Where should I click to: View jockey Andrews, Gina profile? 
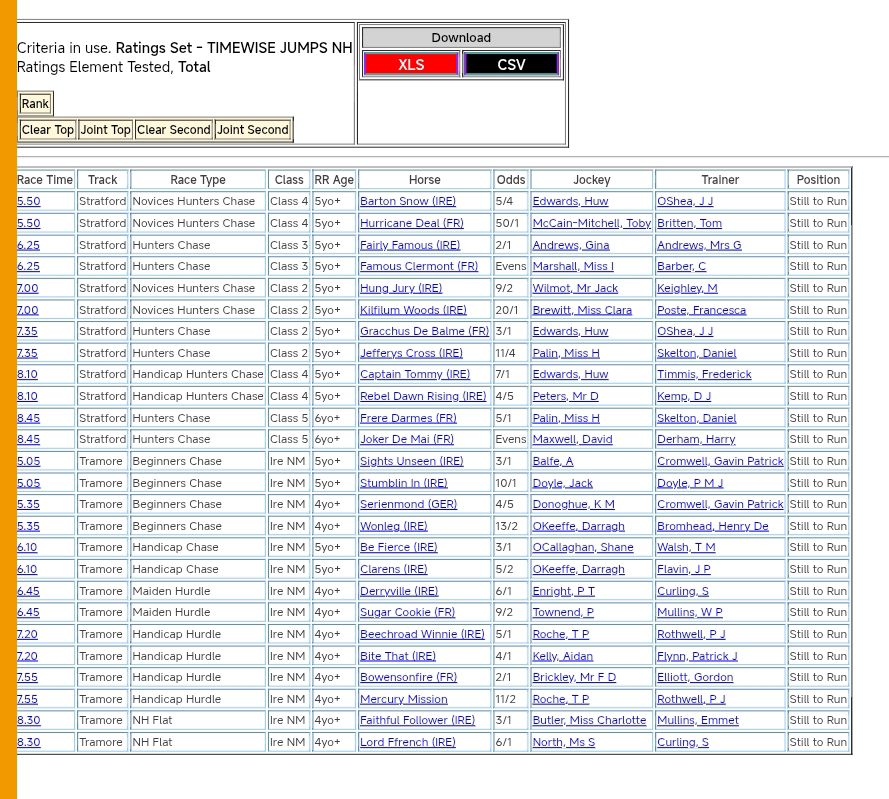click(570, 245)
